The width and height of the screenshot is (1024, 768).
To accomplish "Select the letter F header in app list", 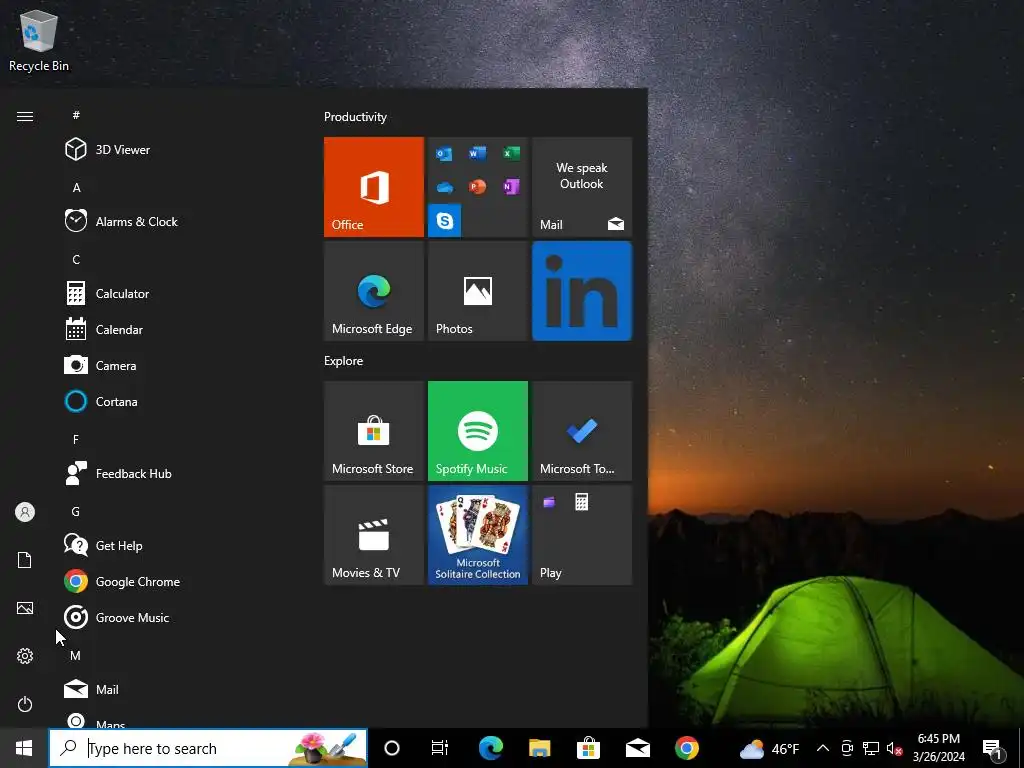I will click(76, 440).
